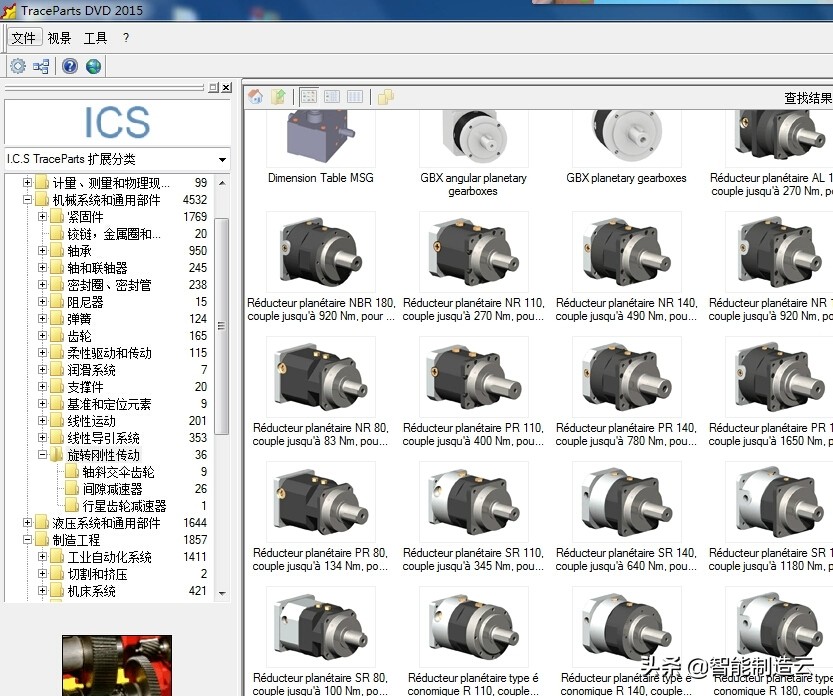Select the GBX planetary gearboxes caption link
Screen dimensions: 833x696
click(x=626, y=176)
